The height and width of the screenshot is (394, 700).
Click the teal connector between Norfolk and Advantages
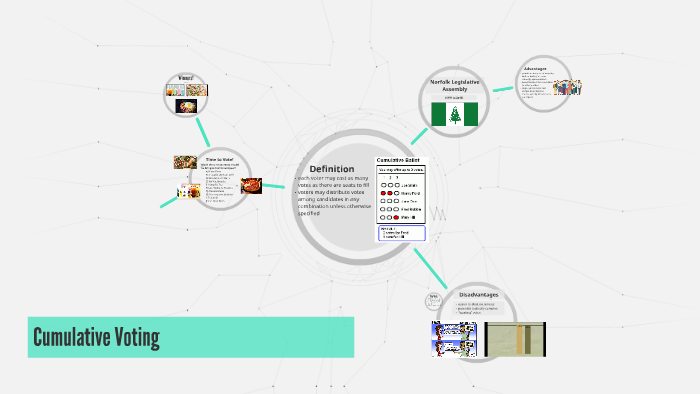(503, 89)
